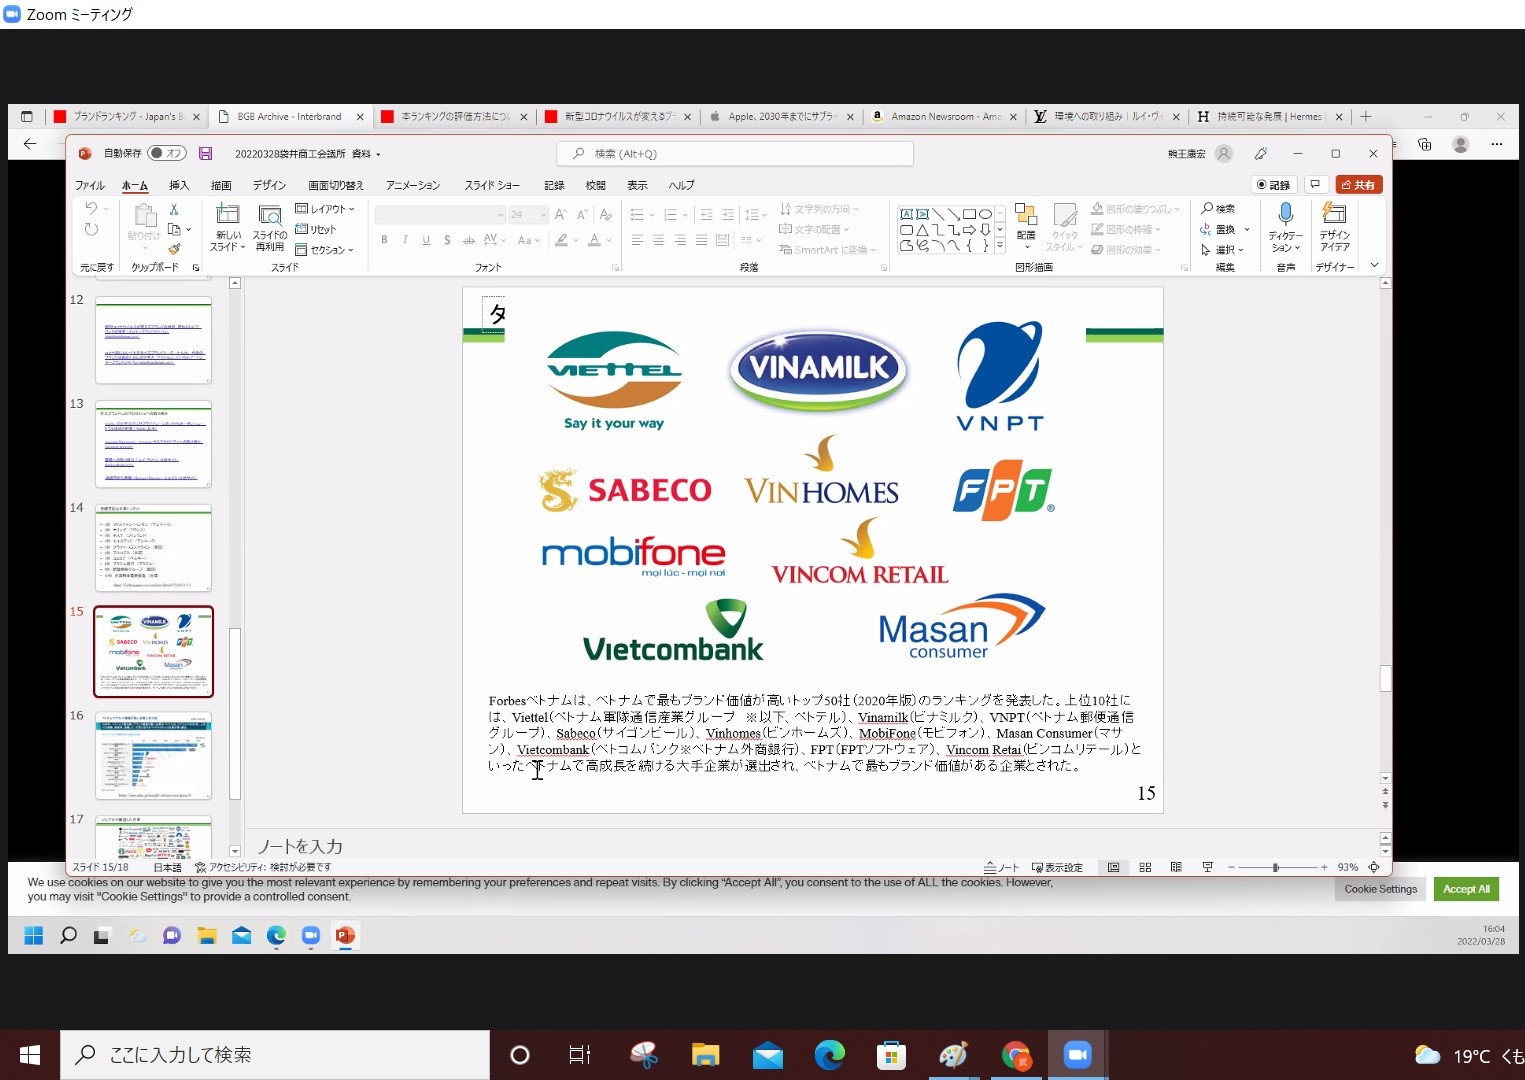1525x1080 pixels.
Task: Click the Undo arrow icon
Action: (x=92, y=208)
